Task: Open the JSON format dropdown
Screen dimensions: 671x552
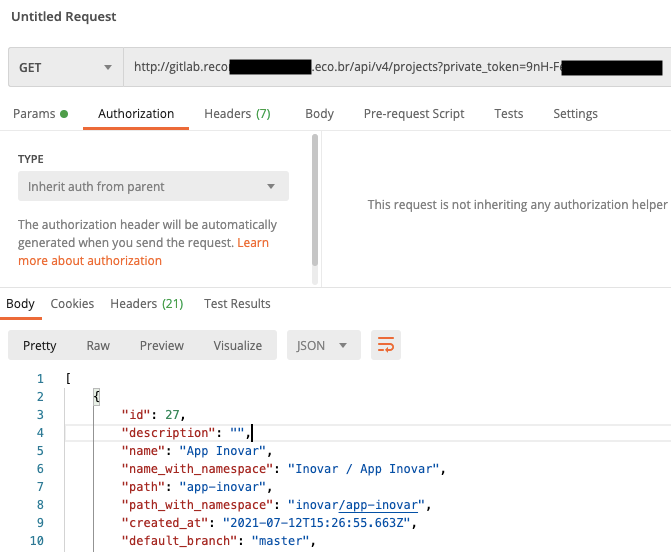Action: click(324, 345)
